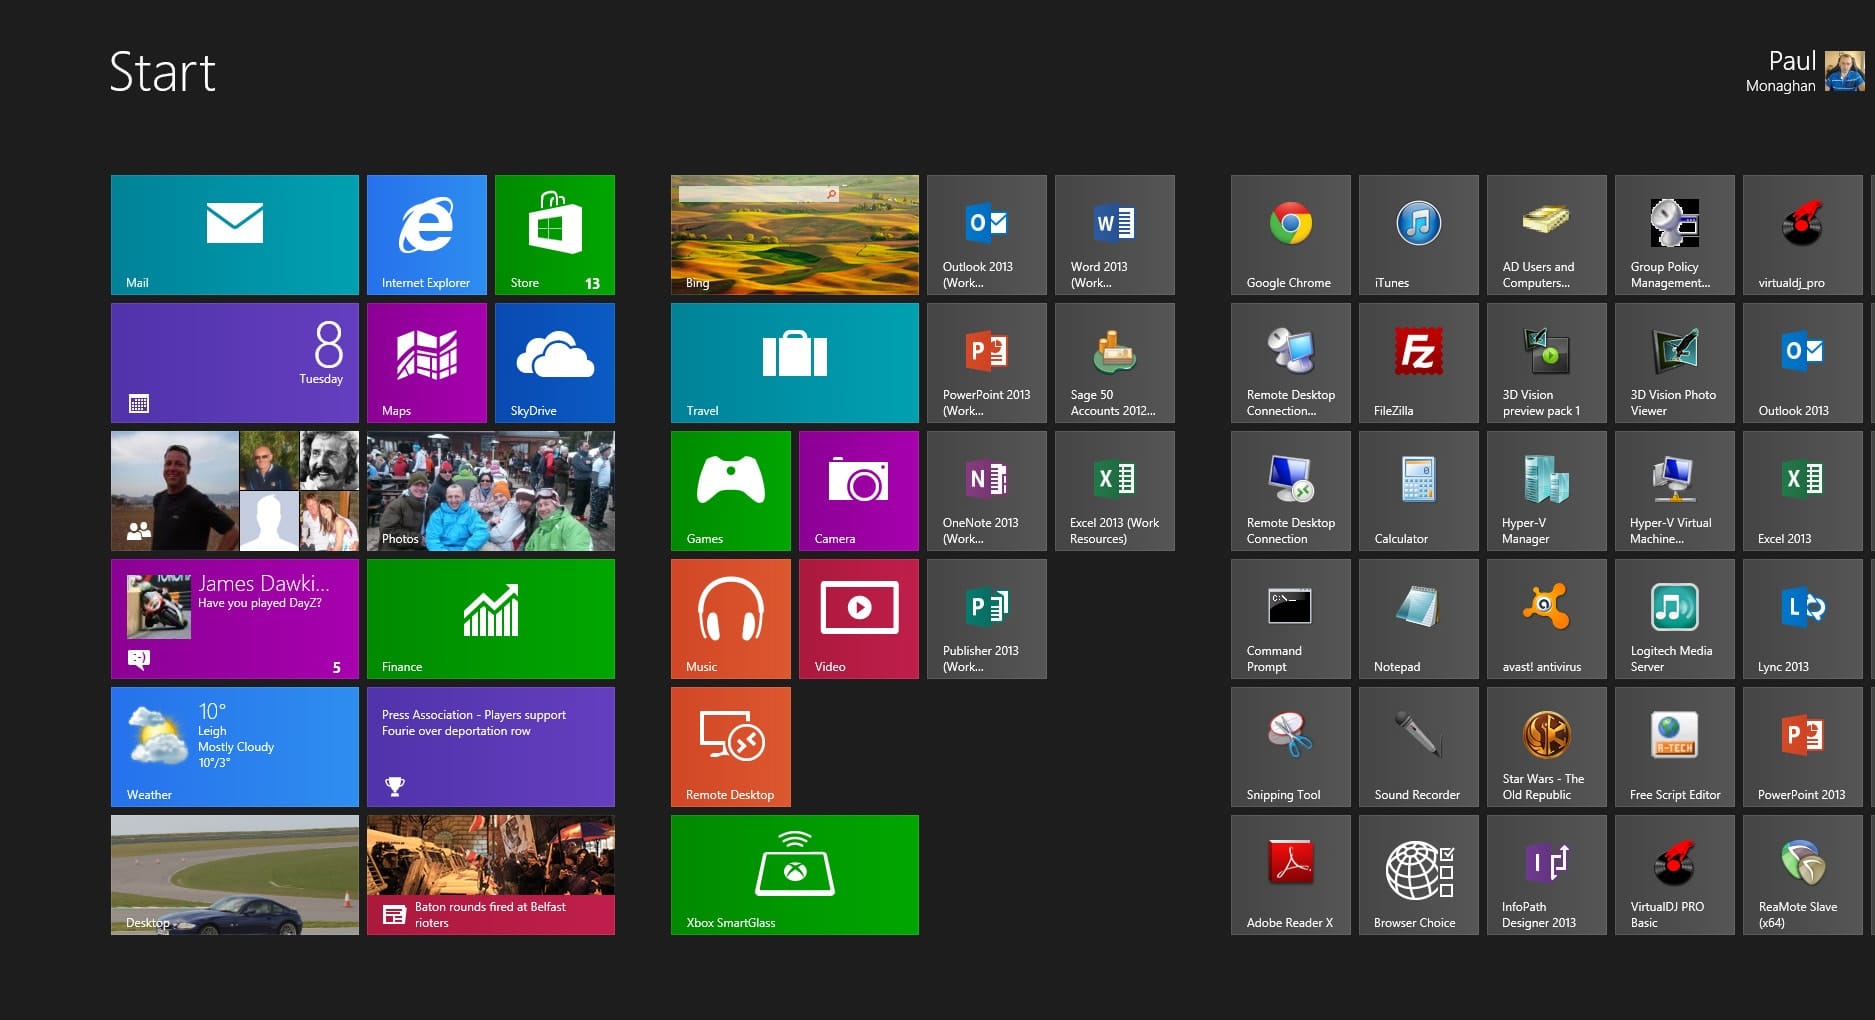Launch Internet Explorer tile
Screen dimensions: 1875x1020
click(427, 235)
